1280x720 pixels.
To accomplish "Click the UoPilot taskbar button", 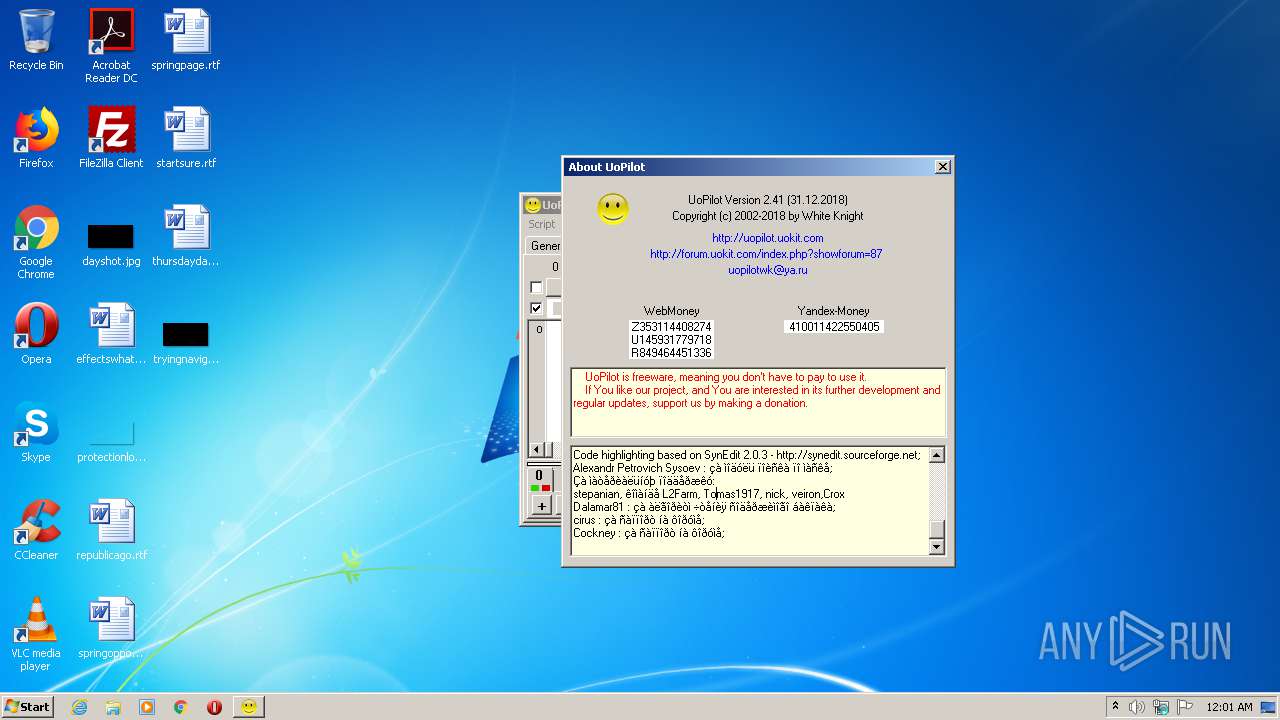I will (249, 707).
